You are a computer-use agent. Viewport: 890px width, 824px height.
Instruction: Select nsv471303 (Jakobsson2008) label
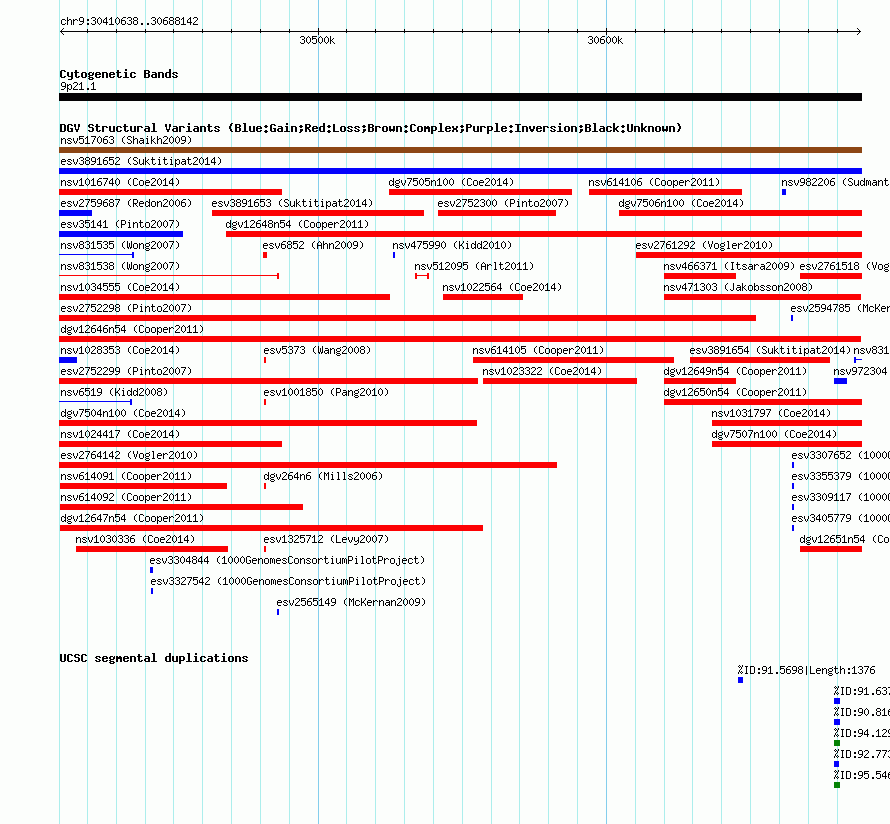(x=738, y=287)
